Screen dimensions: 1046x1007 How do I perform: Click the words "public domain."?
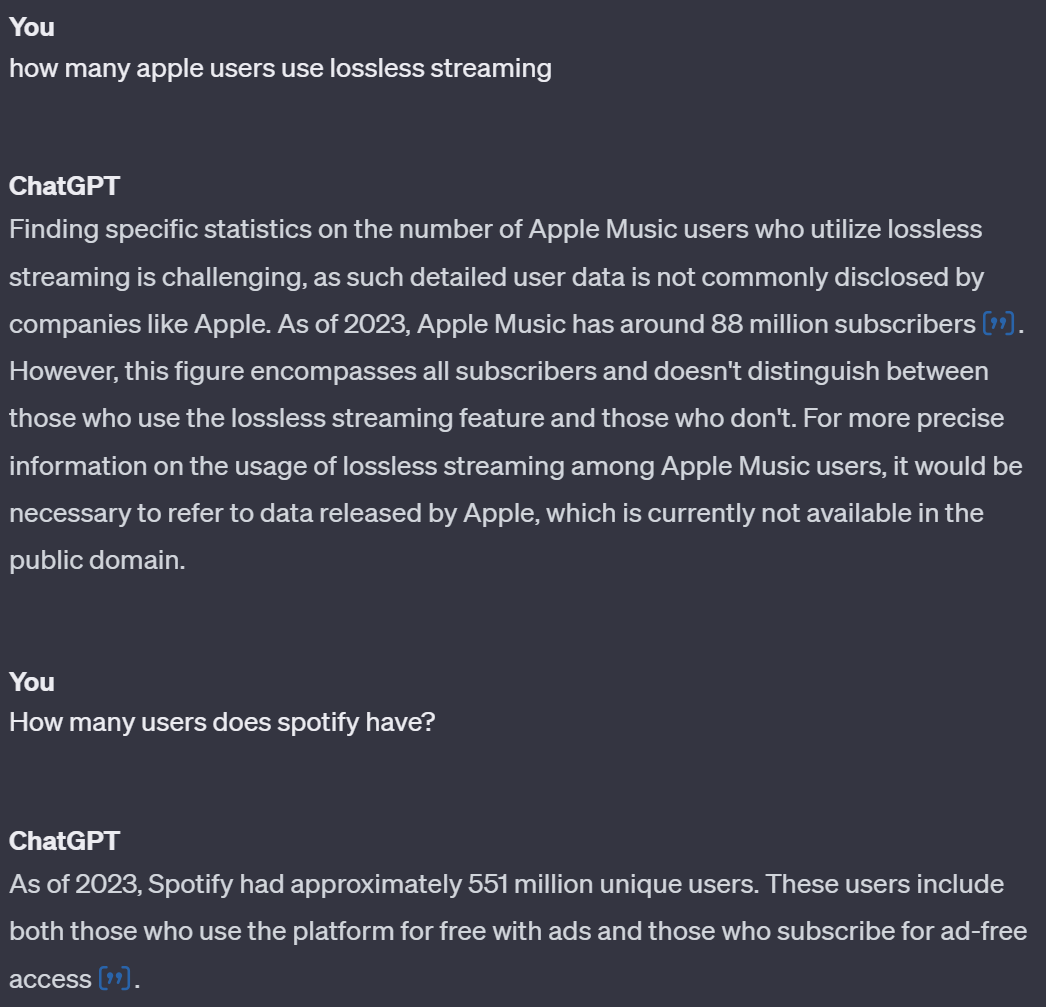pyautogui.click(x=97, y=560)
